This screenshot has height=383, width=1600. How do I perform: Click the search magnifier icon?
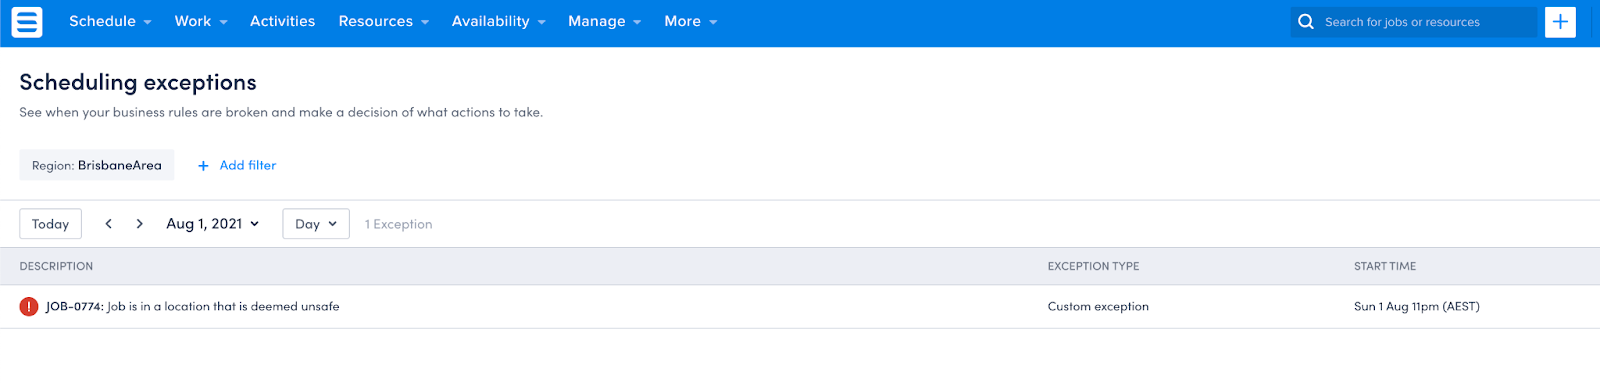tap(1306, 21)
